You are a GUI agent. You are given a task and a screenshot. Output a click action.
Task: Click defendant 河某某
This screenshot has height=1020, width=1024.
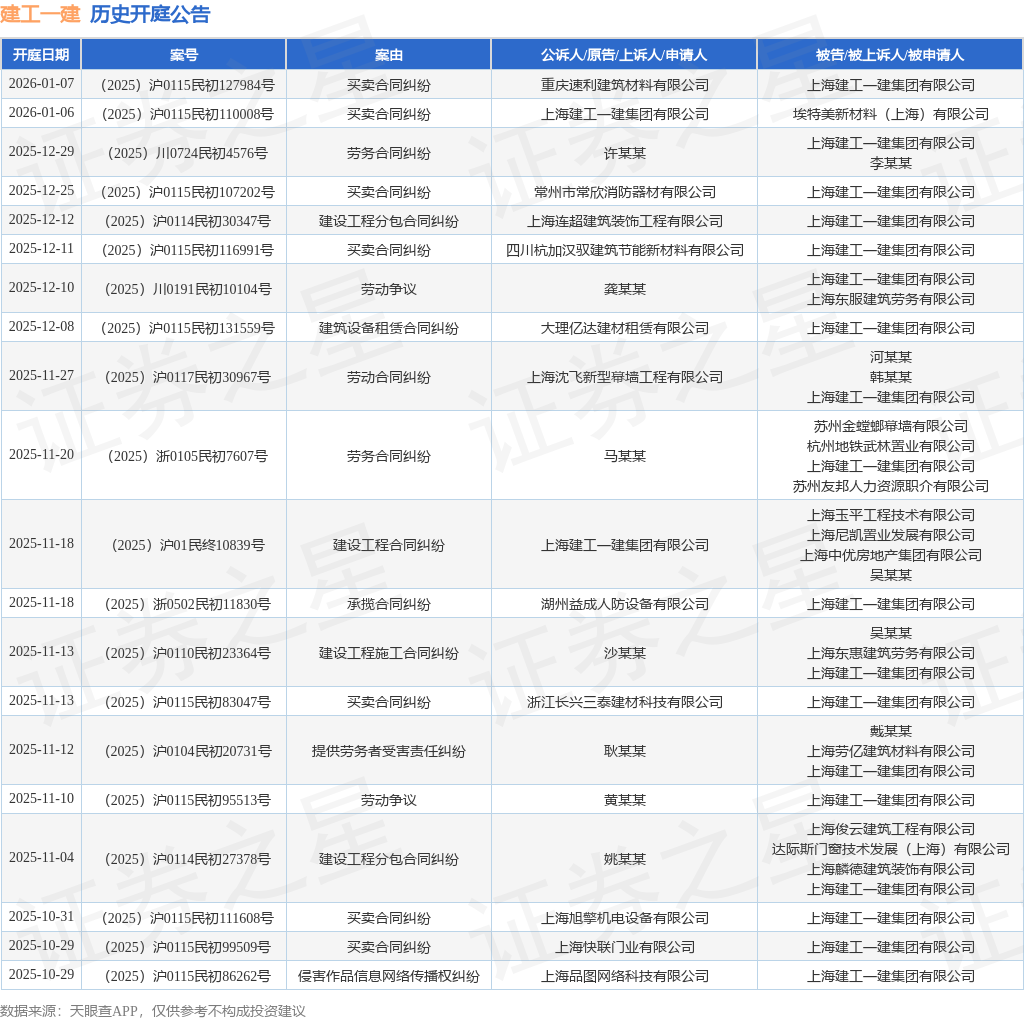pyautogui.click(x=890, y=357)
